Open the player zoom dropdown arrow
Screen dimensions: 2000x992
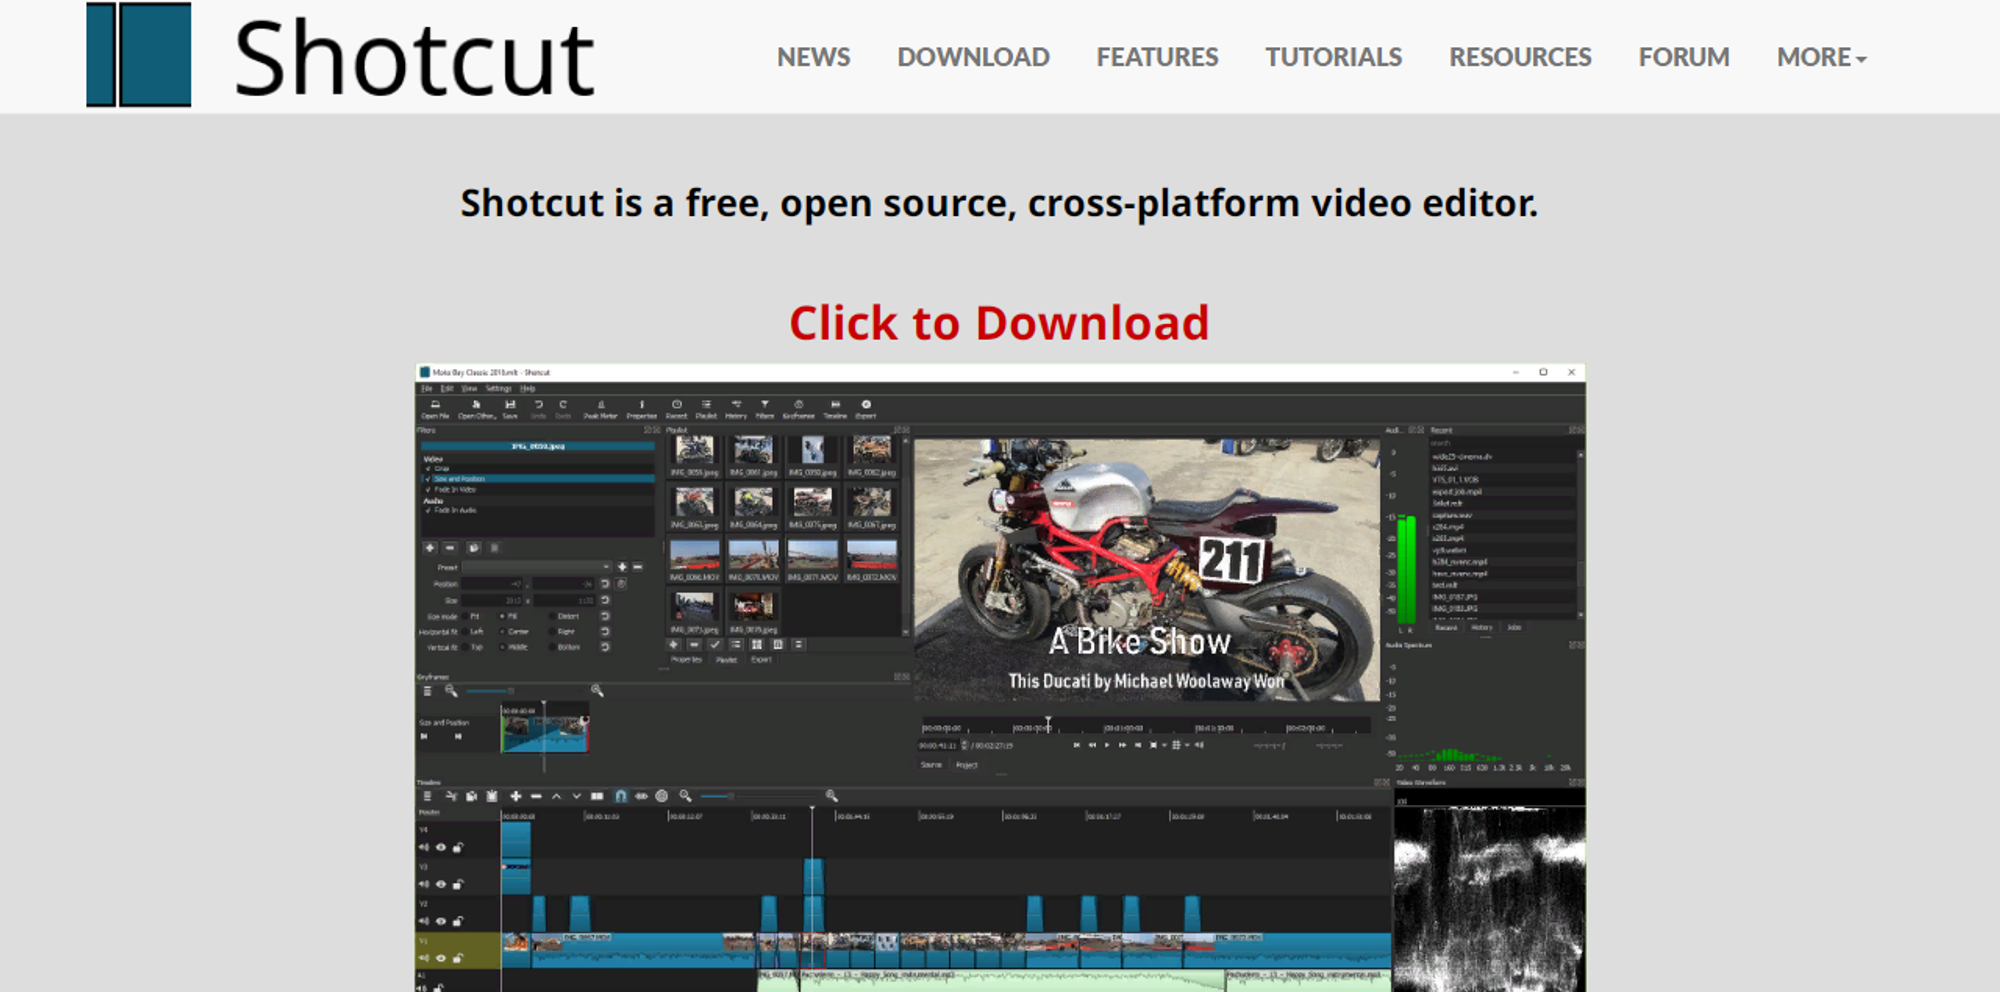click(1164, 745)
